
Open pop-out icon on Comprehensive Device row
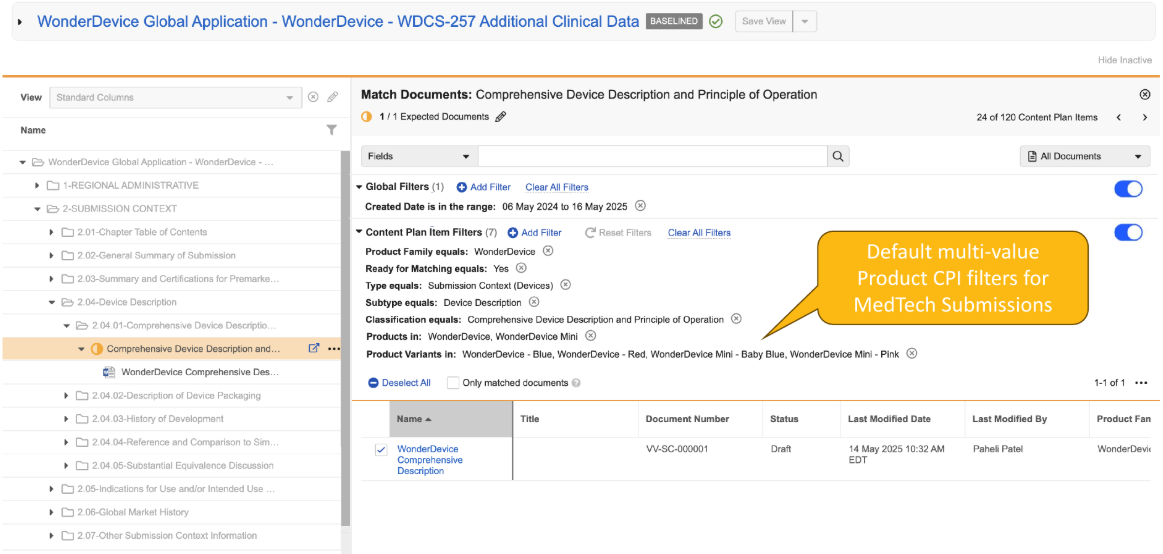[x=314, y=349]
